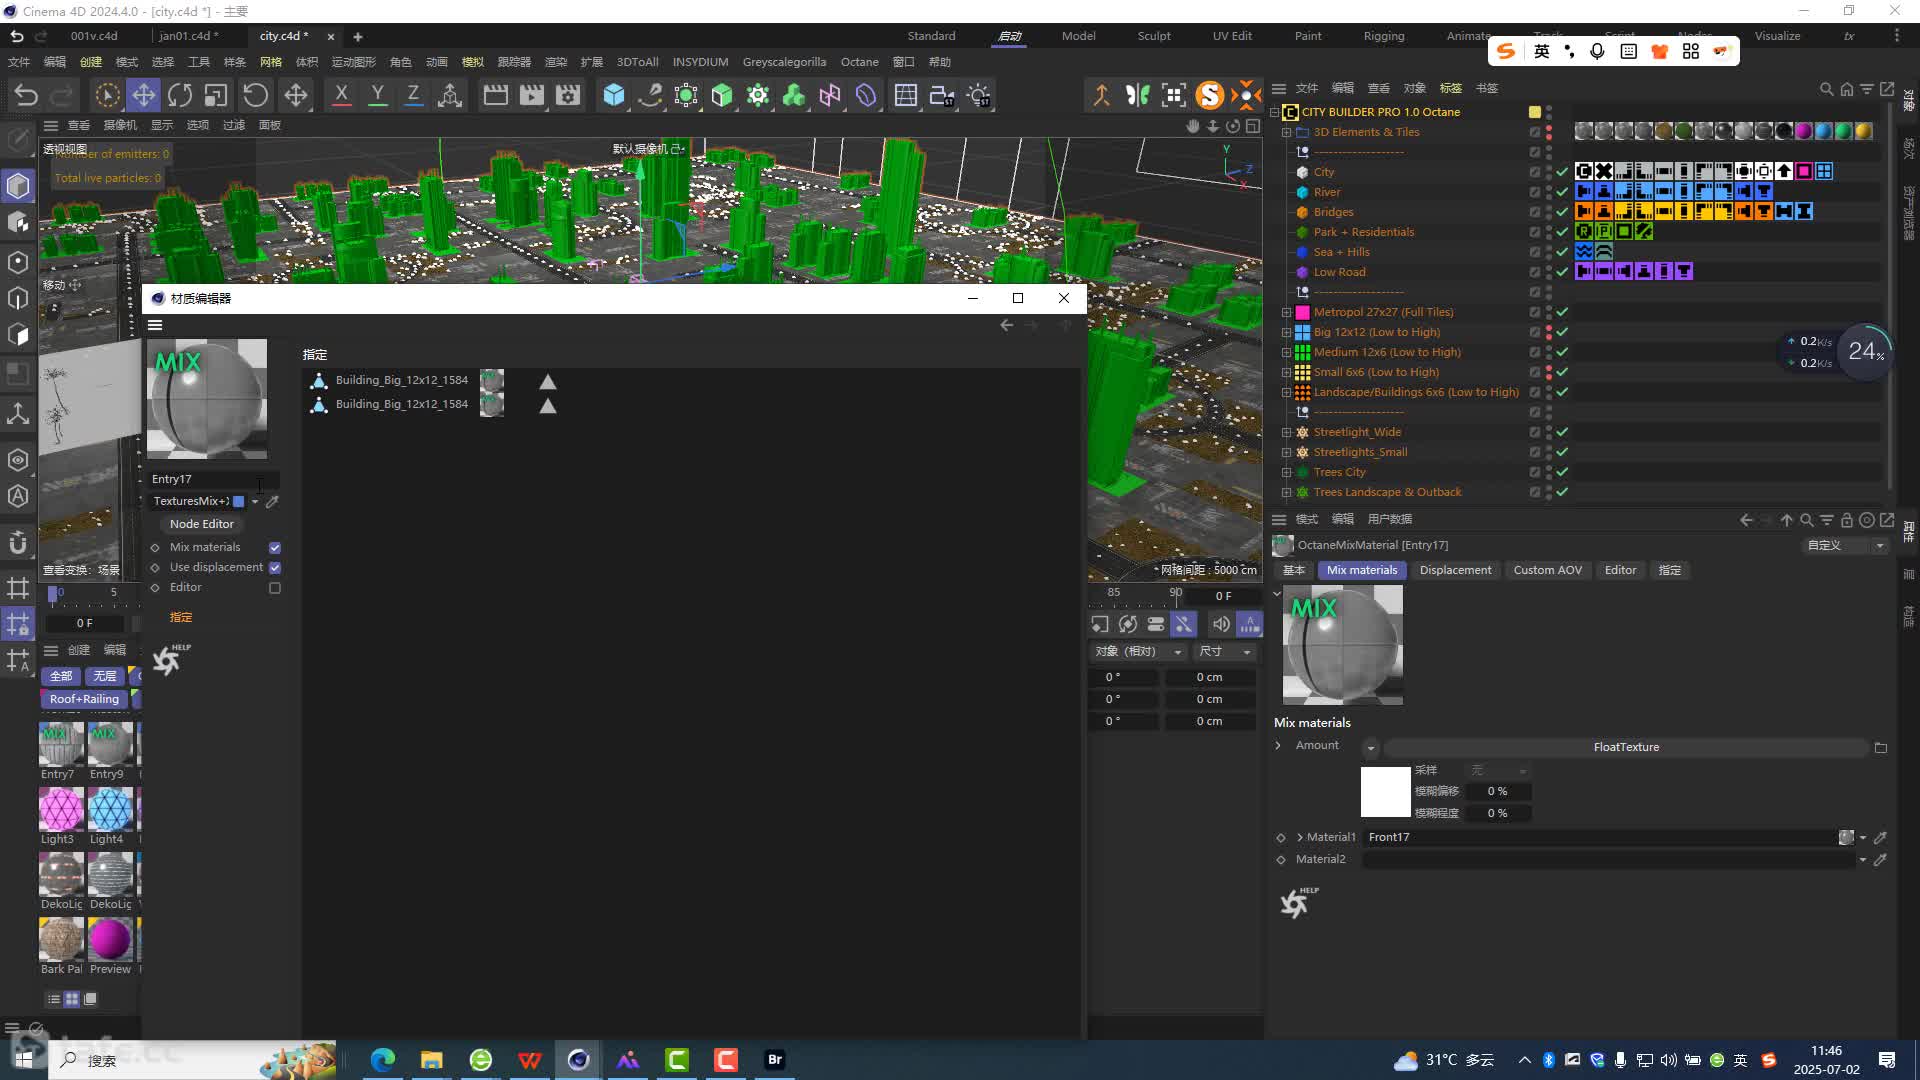This screenshot has height=1080, width=1920.
Task: Click orange 指定 link in material editor
Action: (181, 618)
